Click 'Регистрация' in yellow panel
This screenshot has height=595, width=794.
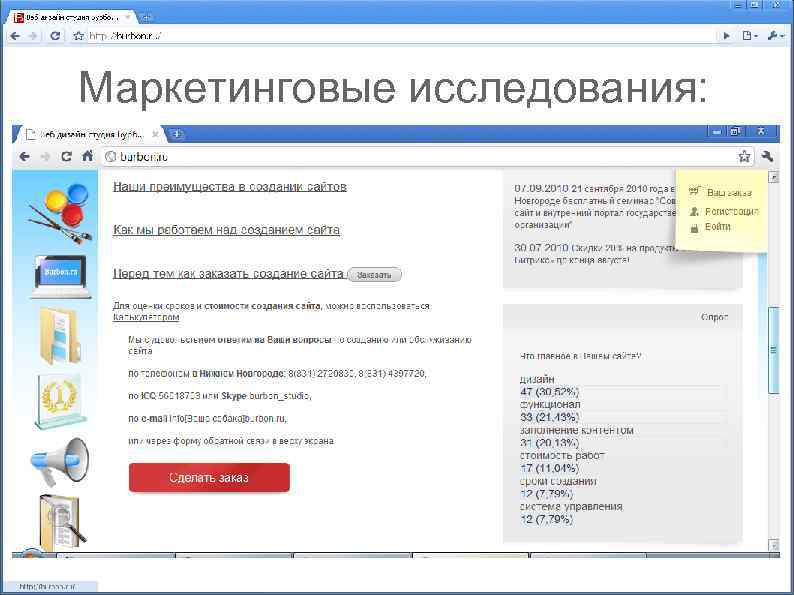tap(732, 212)
